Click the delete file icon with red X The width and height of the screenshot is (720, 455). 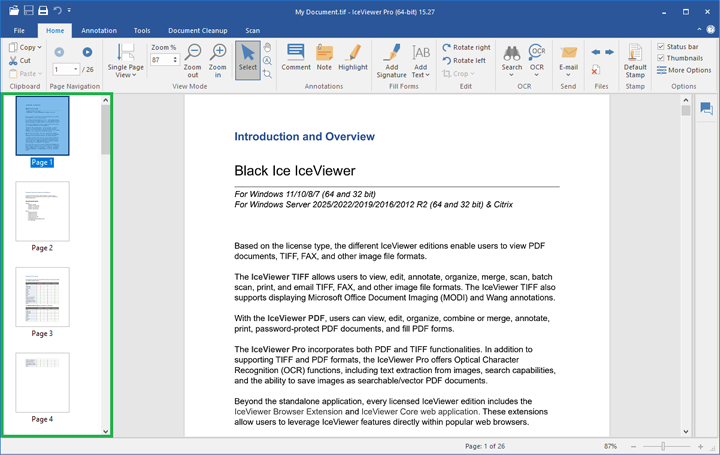(595, 70)
